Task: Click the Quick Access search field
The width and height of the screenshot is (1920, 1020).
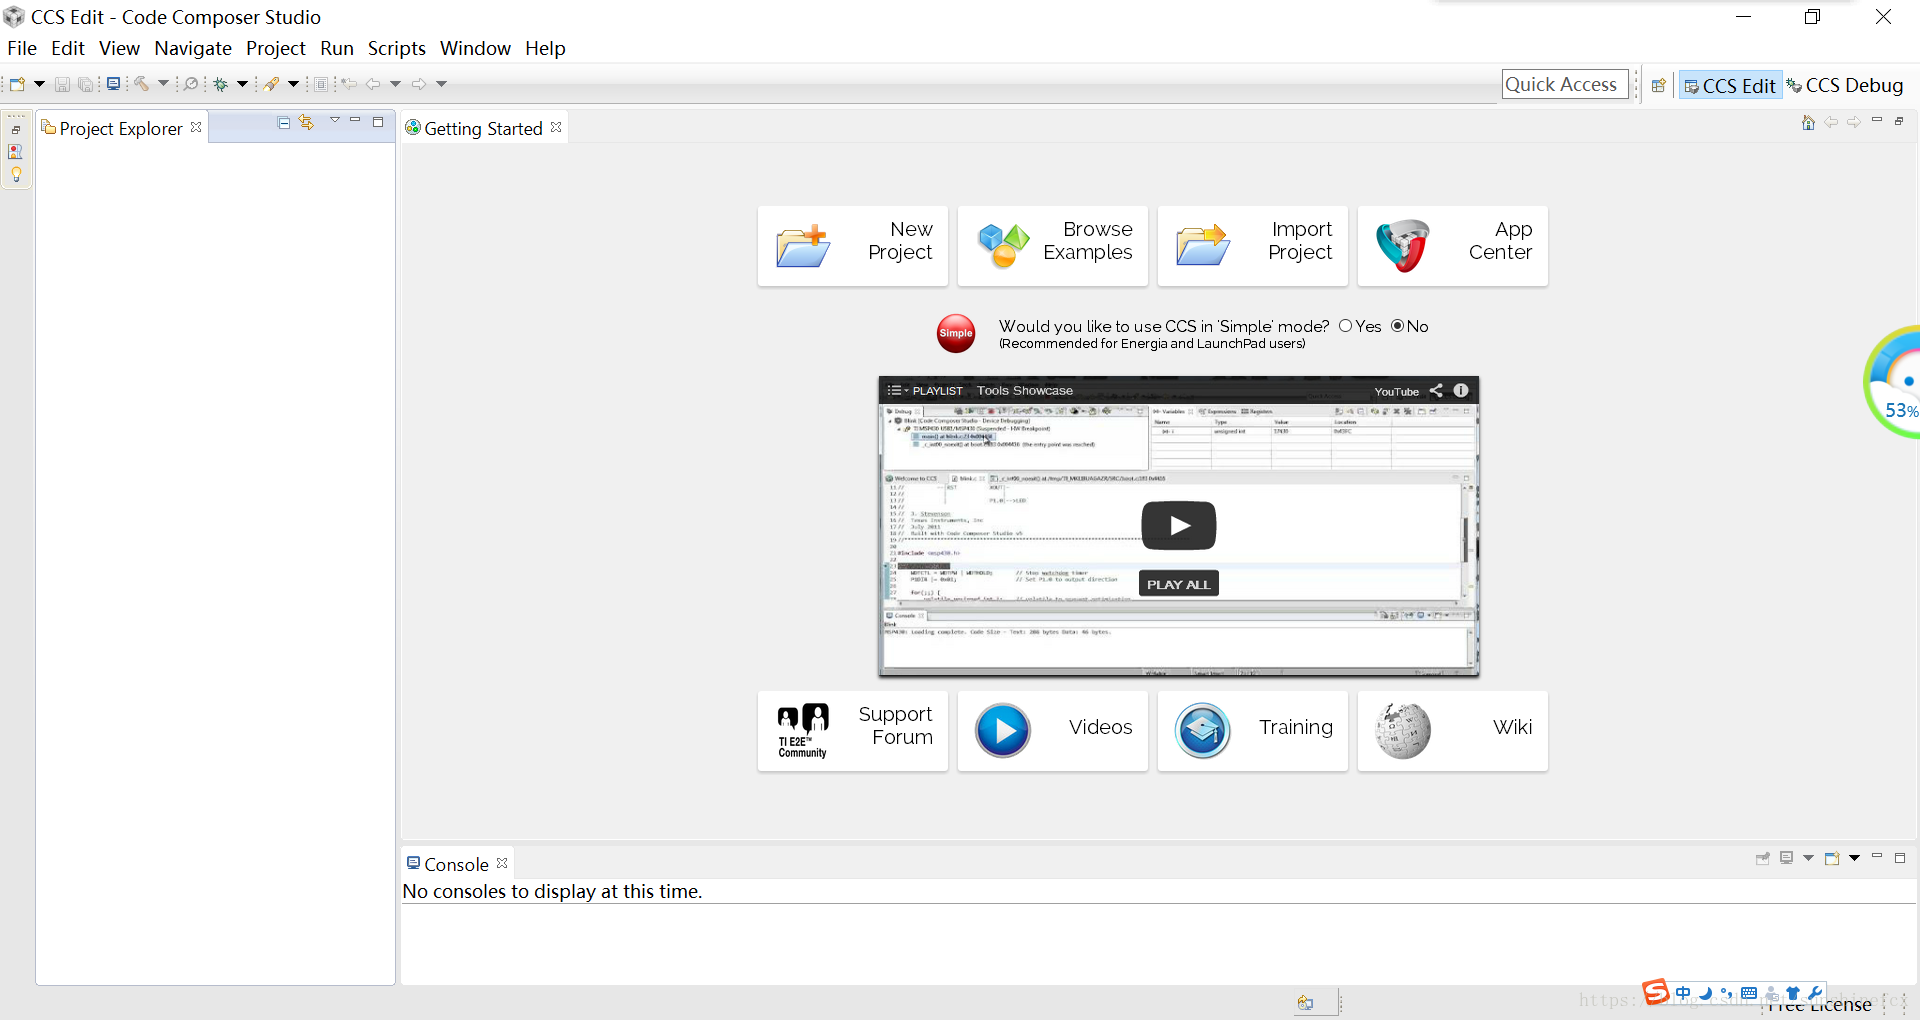Action: click(1565, 85)
